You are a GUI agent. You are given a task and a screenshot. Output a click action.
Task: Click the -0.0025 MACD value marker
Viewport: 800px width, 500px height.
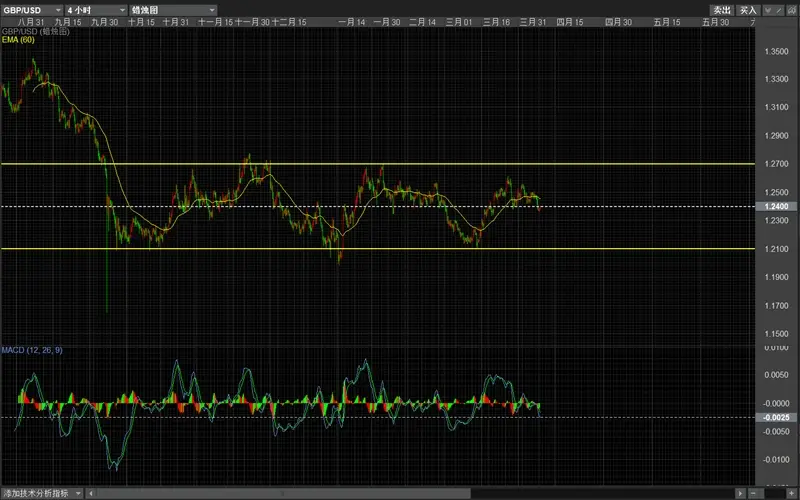[x=776, y=417]
